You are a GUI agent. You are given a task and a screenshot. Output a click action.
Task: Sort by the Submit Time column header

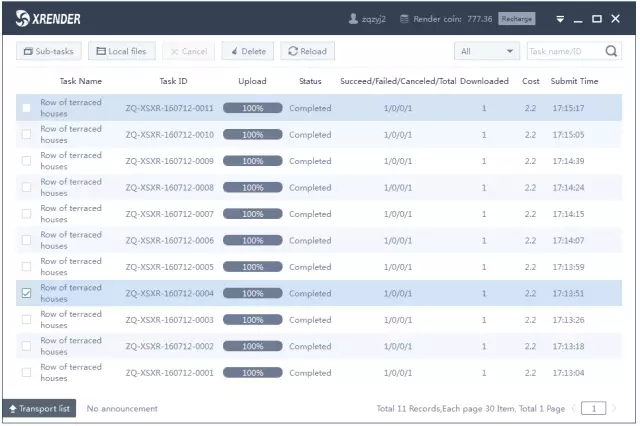pos(574,81)
